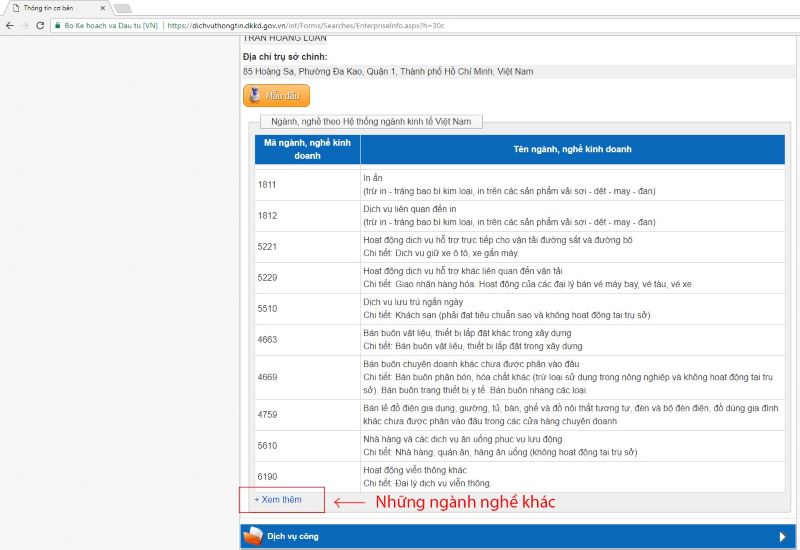Image resolution: width=800 pixels, height=550 pixels.
Task: Click industry code 5510 cell
Action: point(308,309)
